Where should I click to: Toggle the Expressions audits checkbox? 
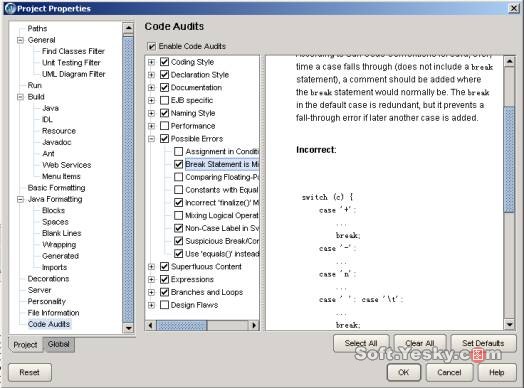(x=164, y=279)
